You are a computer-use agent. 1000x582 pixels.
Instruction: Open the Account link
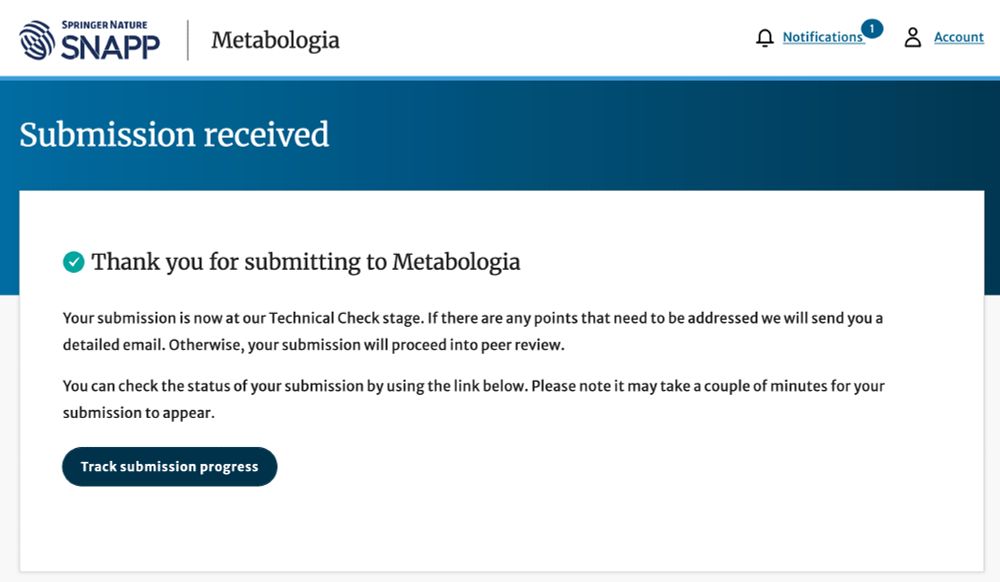(x=959, y=37)
